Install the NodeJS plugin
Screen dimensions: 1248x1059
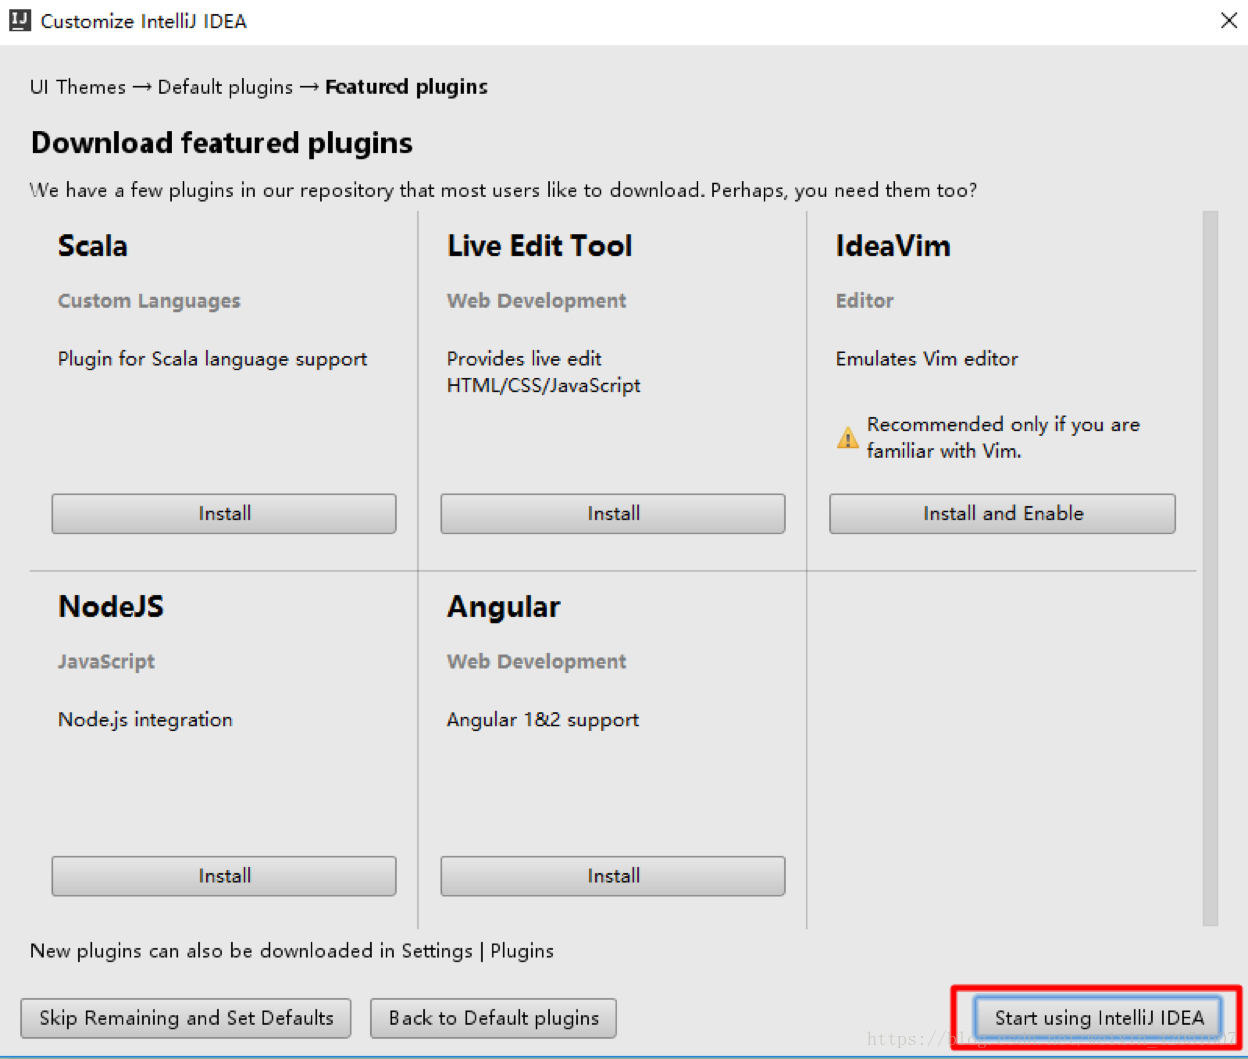click(x=224, y=876)
